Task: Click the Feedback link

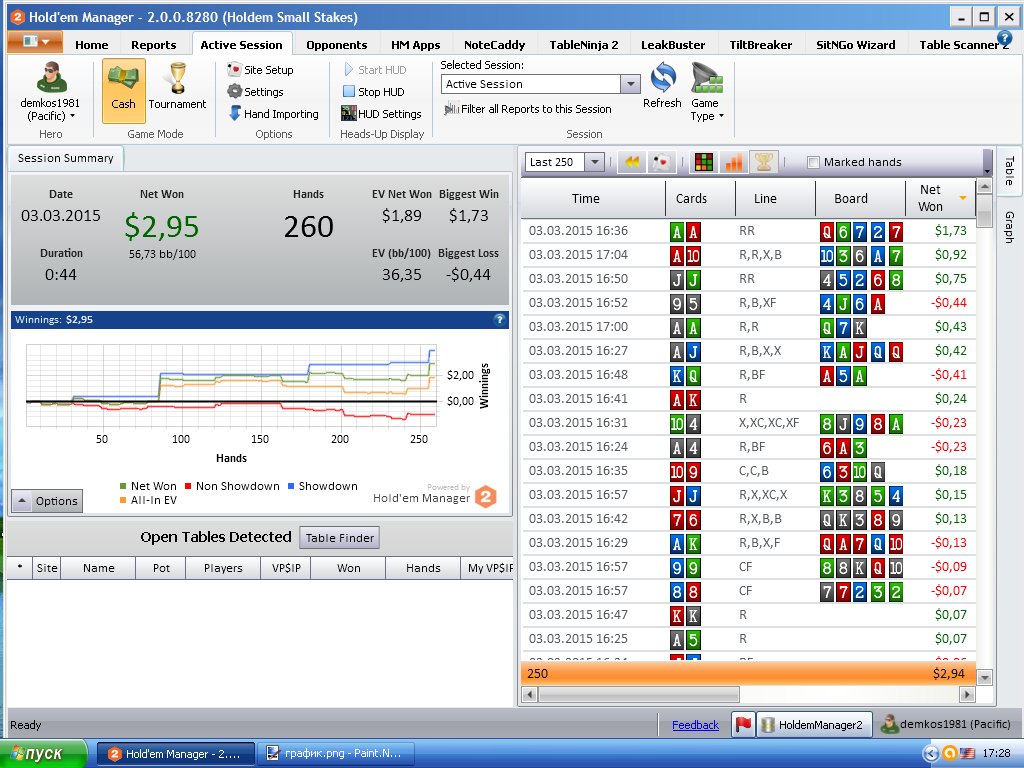Action: click(696, 725)
